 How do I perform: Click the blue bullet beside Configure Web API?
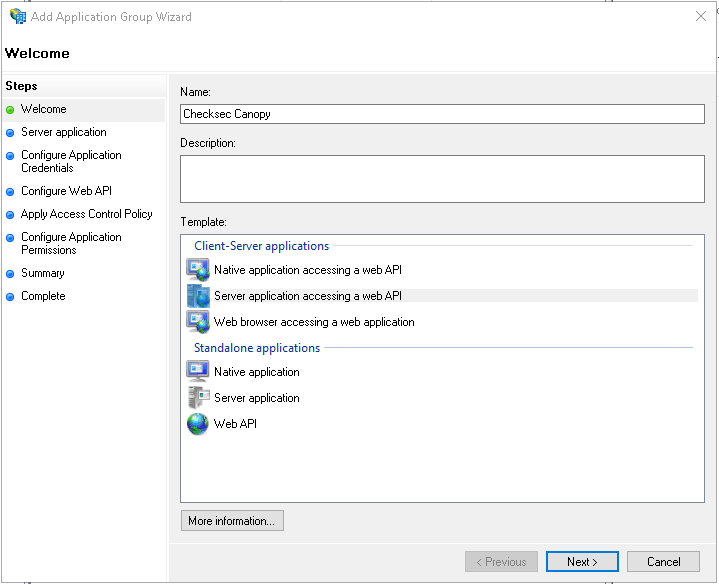[10, 192]
